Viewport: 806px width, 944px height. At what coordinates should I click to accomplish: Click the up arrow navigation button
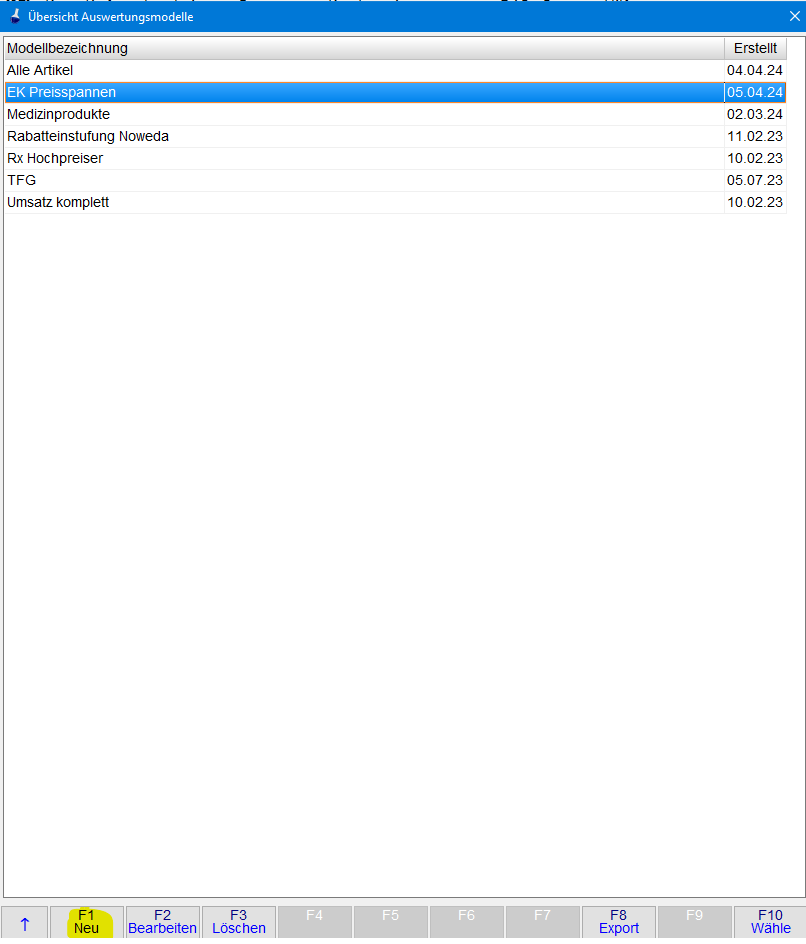pos(24,922)
